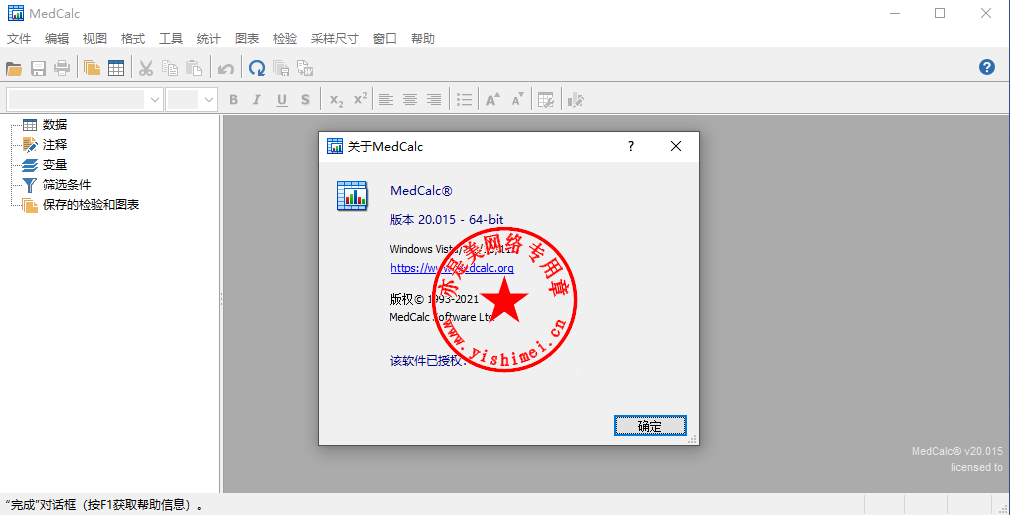1010x515 pixels.
Task: Toggle Bold formatting
Action: (233, 100)
